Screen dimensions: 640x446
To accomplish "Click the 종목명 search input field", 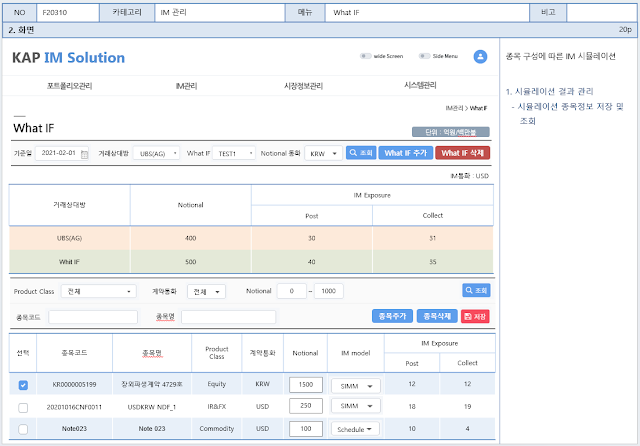I will (x=229, y=317).
